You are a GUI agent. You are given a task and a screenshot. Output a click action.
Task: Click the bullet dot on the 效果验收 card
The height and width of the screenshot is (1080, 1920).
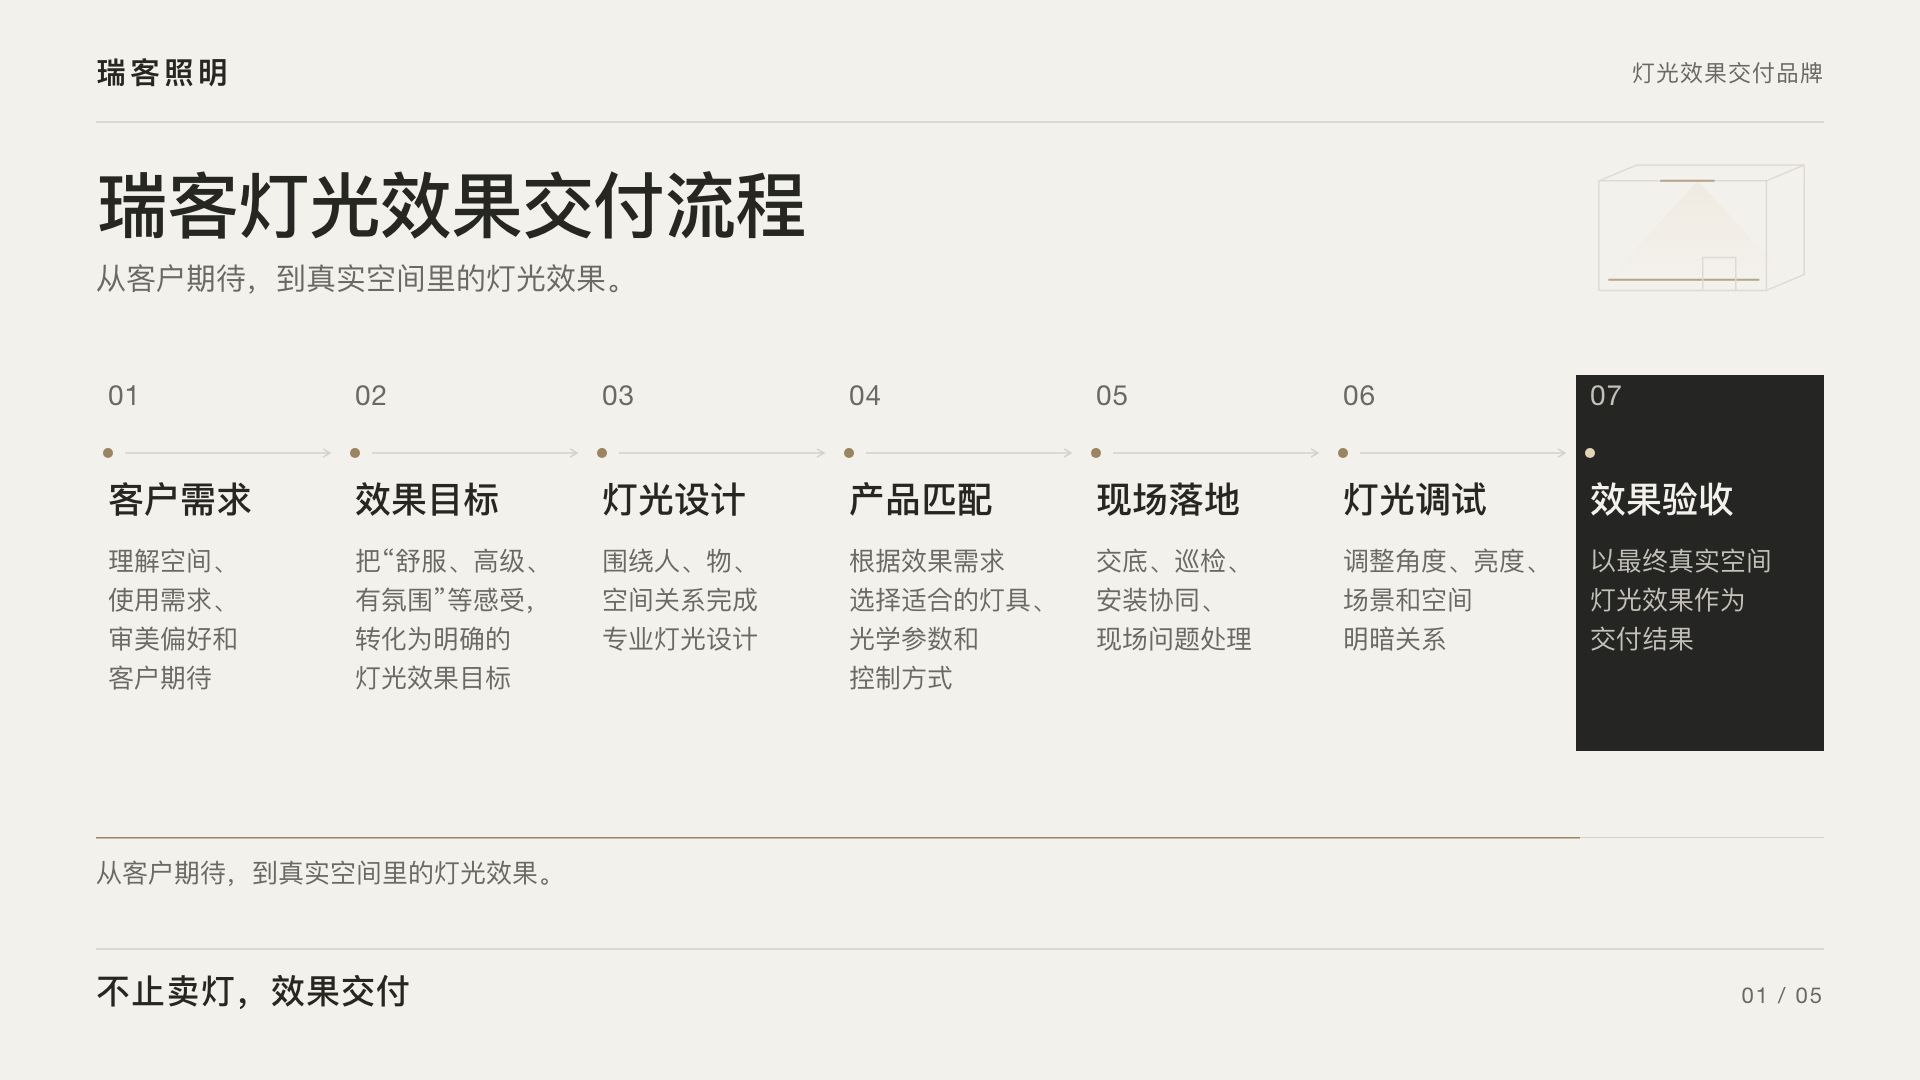coord(1590,453)
